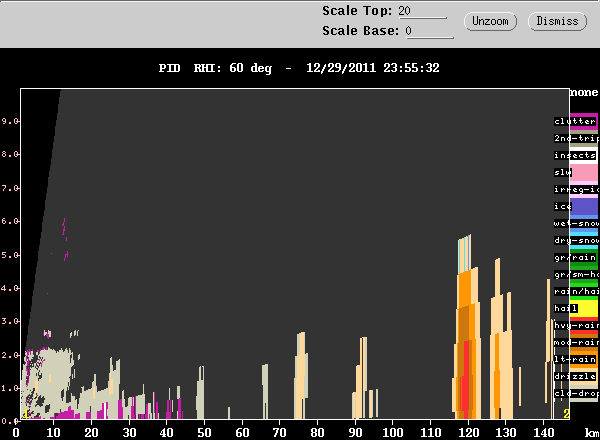Viewport: 600px width, 440px height.
Task: Click the x-axis 90 km label
Action: point(355,433)
